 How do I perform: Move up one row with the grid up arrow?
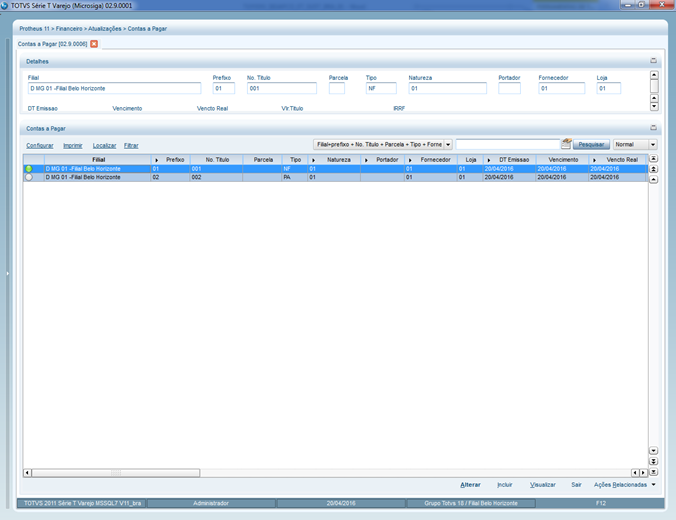pyautogui.click(x=654, y=179)
